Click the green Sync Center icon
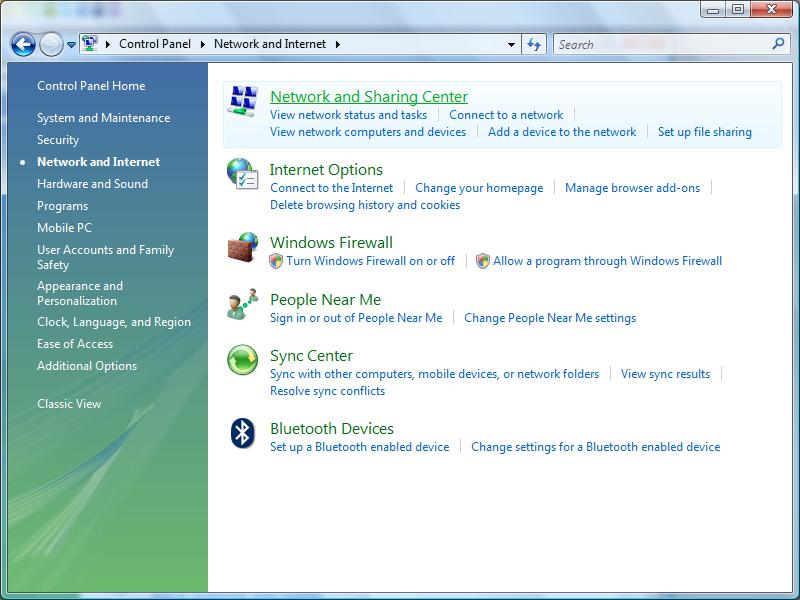800x600 pixels. pyautogui.click(x=243, y=360)
